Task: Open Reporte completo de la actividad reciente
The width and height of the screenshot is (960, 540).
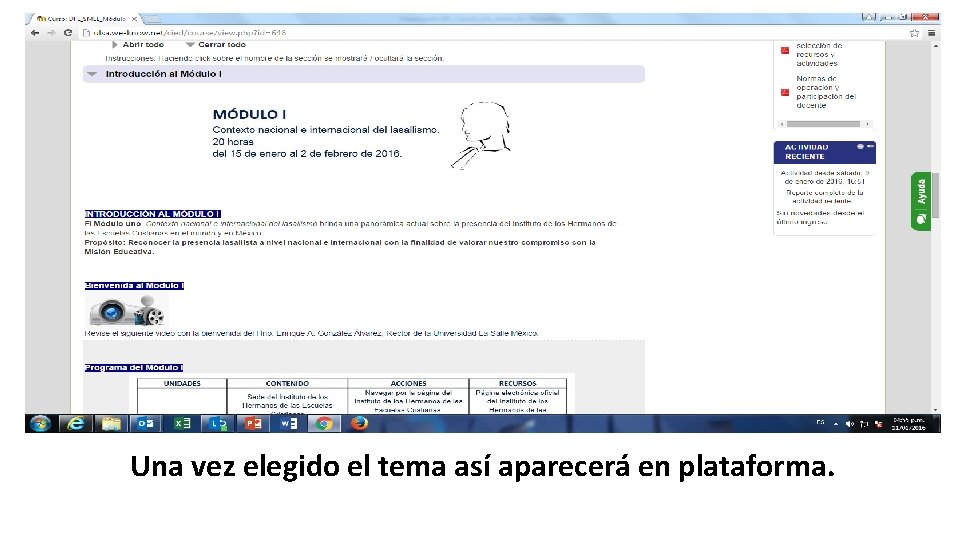Action: coord(825,197)
